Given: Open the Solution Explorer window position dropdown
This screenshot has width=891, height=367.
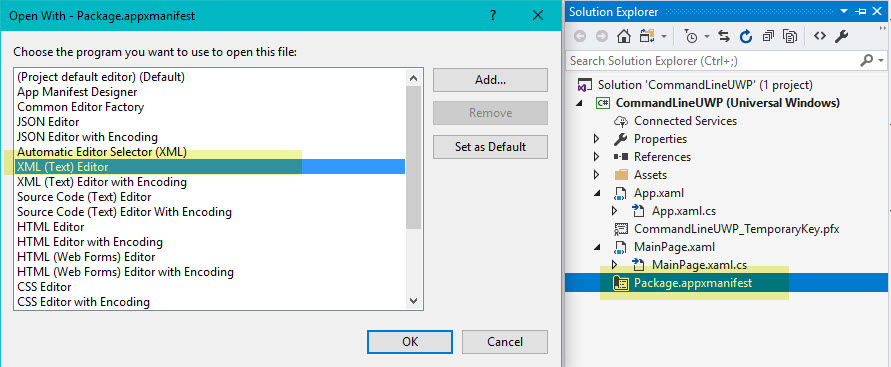Looking at the screenshot, I should point(844,11).
